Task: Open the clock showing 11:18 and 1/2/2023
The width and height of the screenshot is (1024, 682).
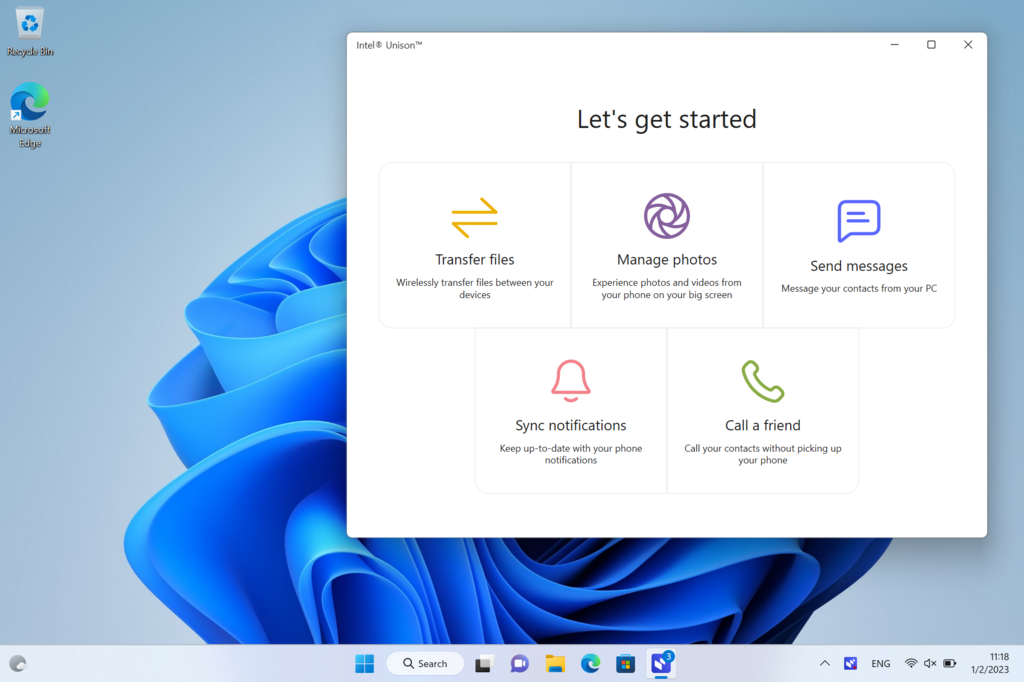Action: point(989,663)
